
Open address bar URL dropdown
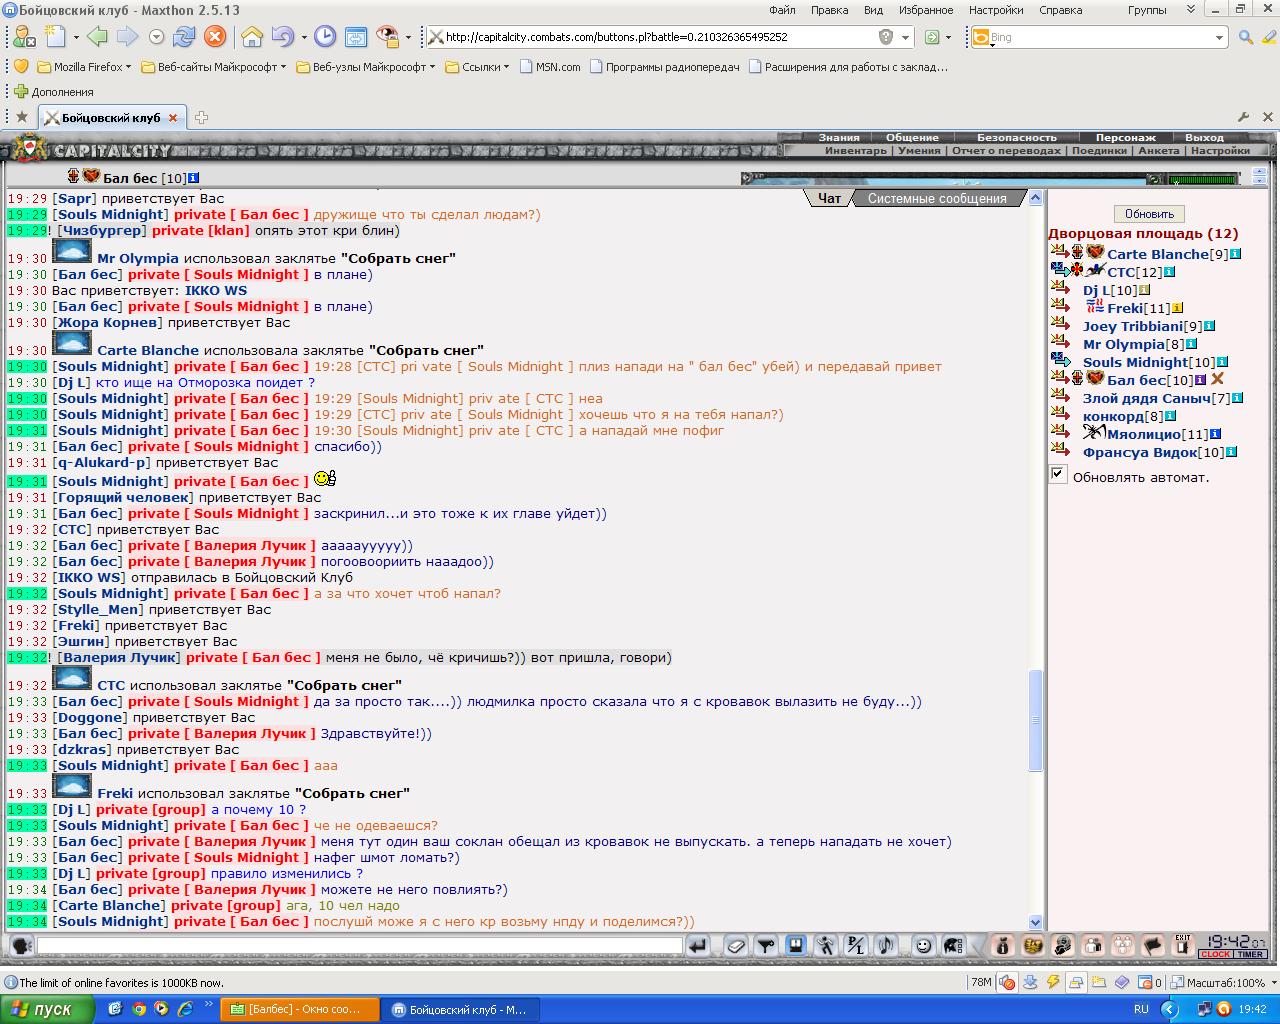click(906, 37)
